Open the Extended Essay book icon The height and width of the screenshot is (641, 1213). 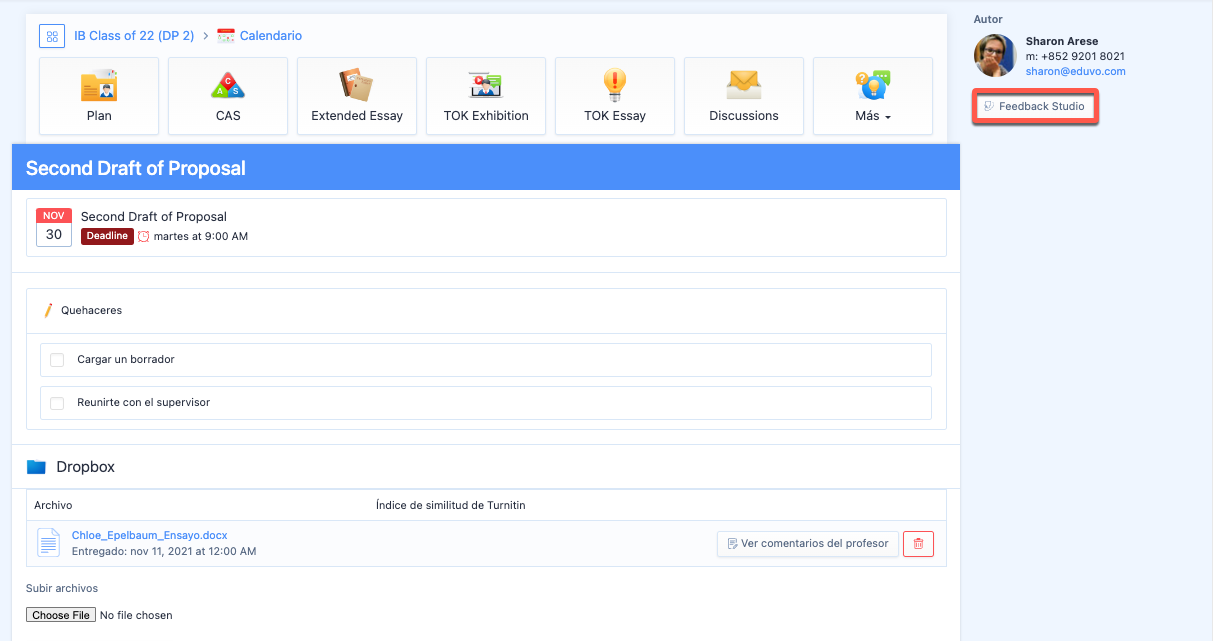click(x=356, y=87)
